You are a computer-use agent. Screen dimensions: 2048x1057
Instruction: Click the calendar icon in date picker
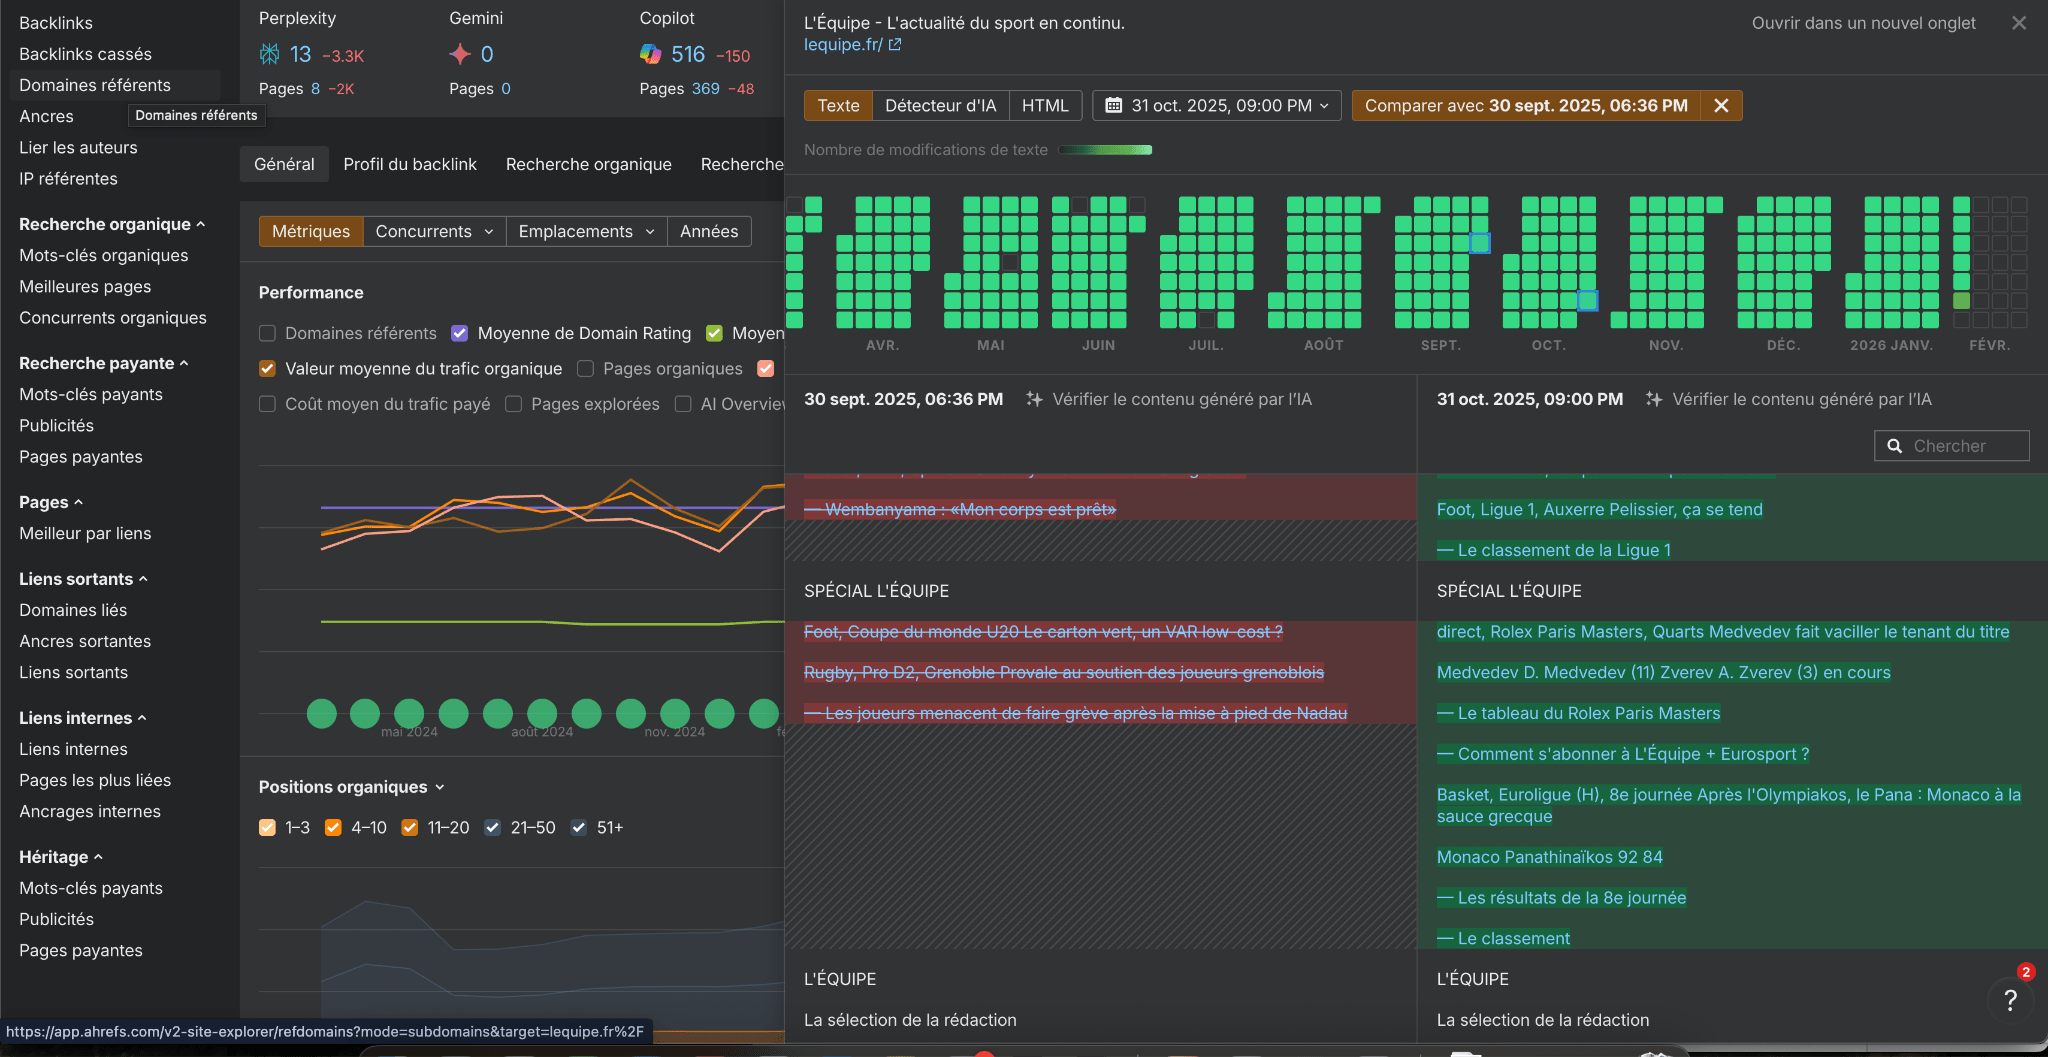pos(1113,106)
